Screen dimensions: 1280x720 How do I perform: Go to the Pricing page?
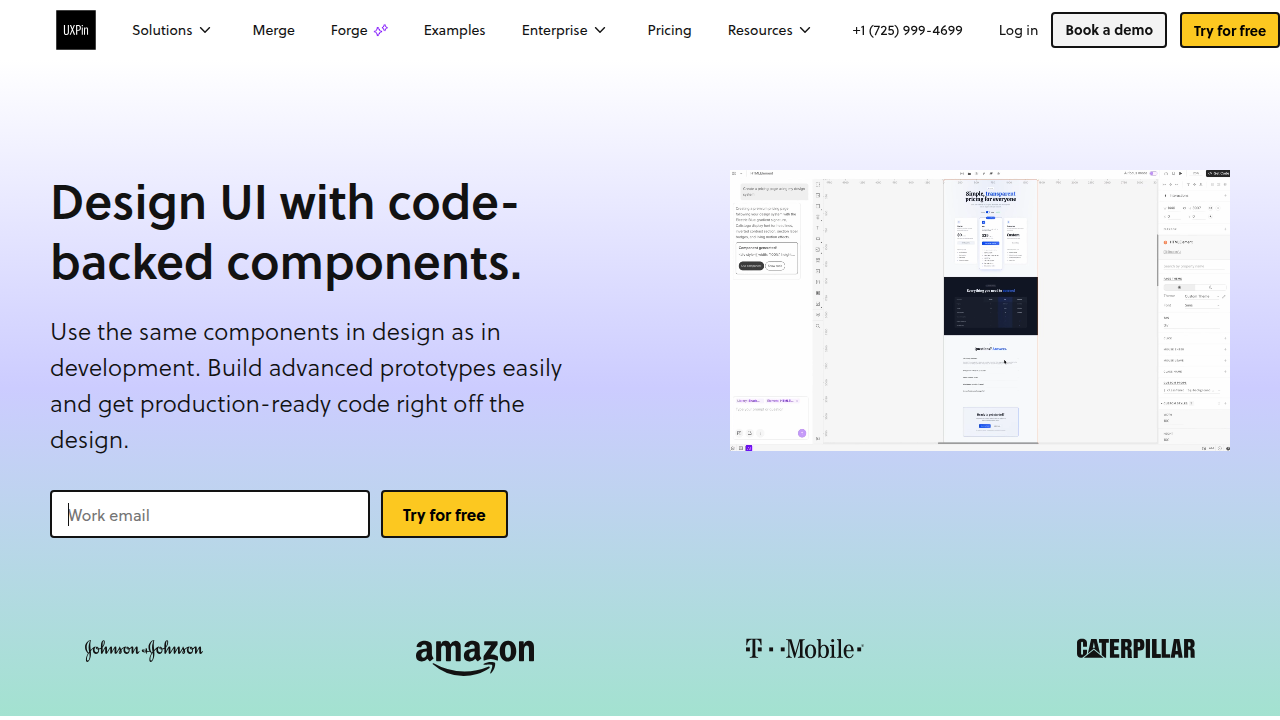(669, 30)
